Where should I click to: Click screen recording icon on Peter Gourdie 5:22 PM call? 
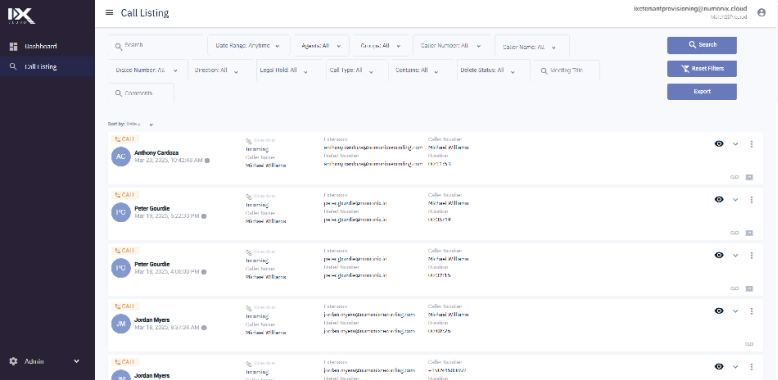[749, 233]
